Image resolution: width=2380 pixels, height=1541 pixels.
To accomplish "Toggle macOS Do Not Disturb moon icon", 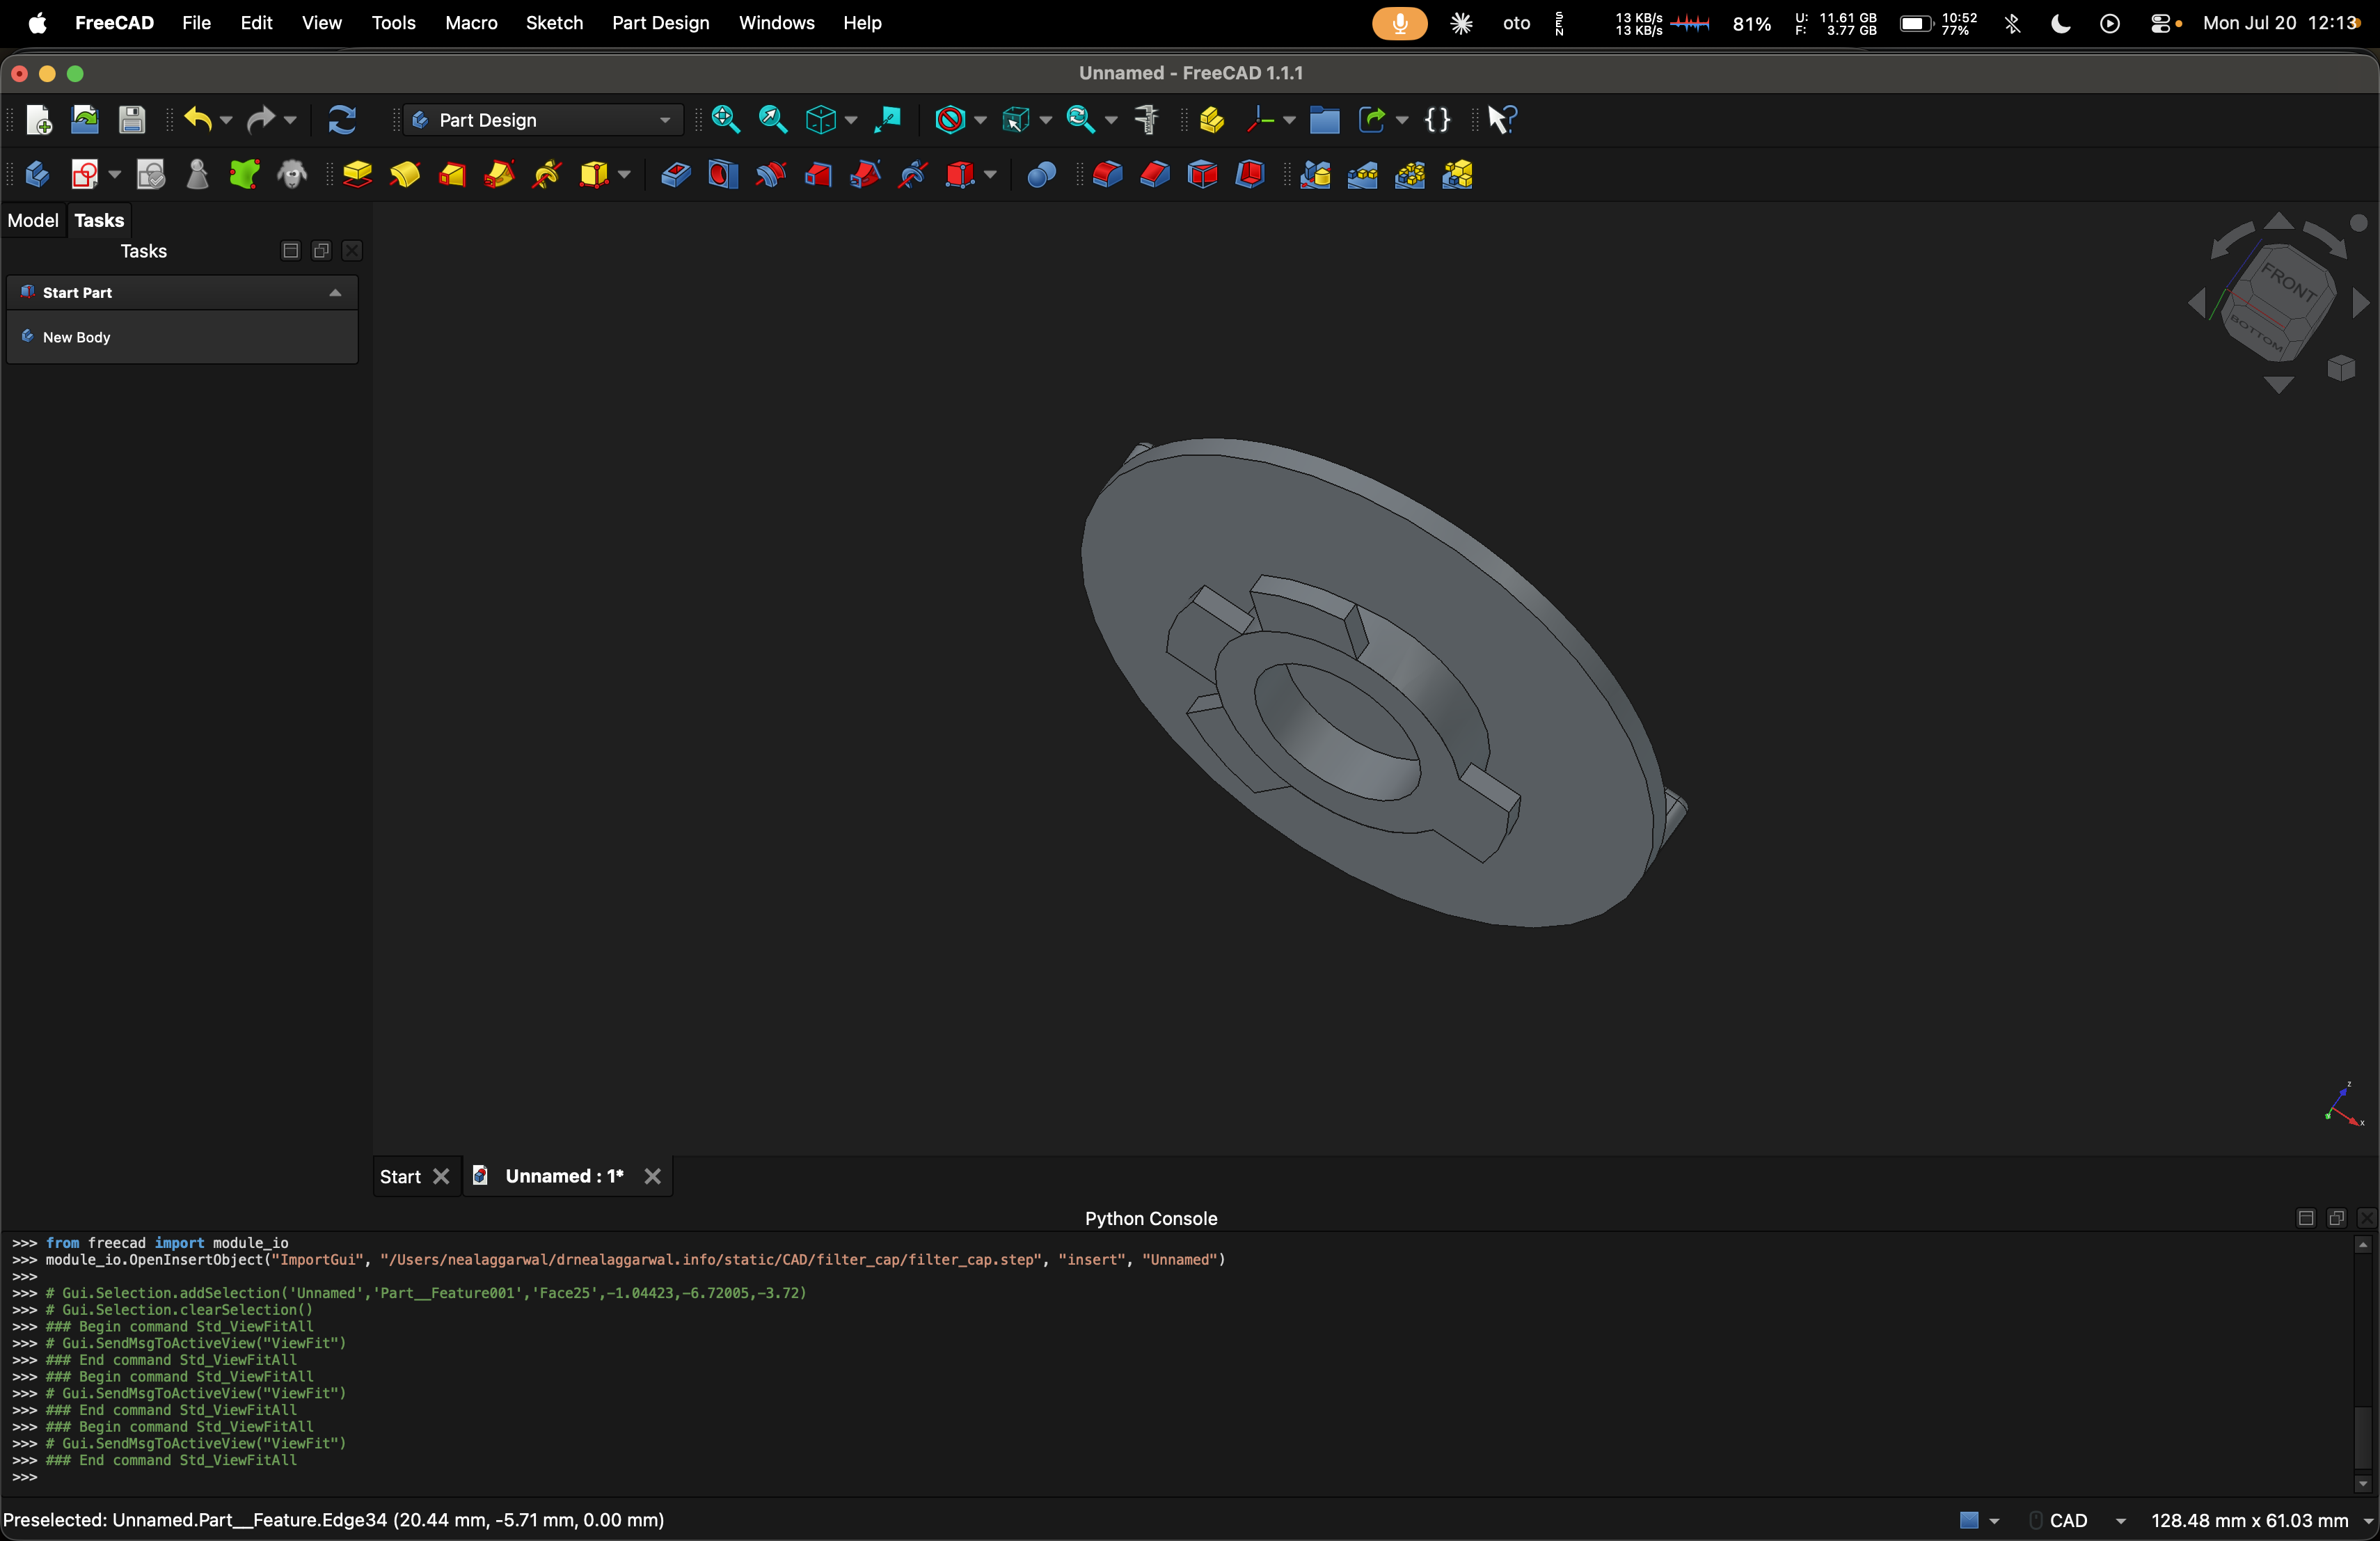I will point(2061,23).
